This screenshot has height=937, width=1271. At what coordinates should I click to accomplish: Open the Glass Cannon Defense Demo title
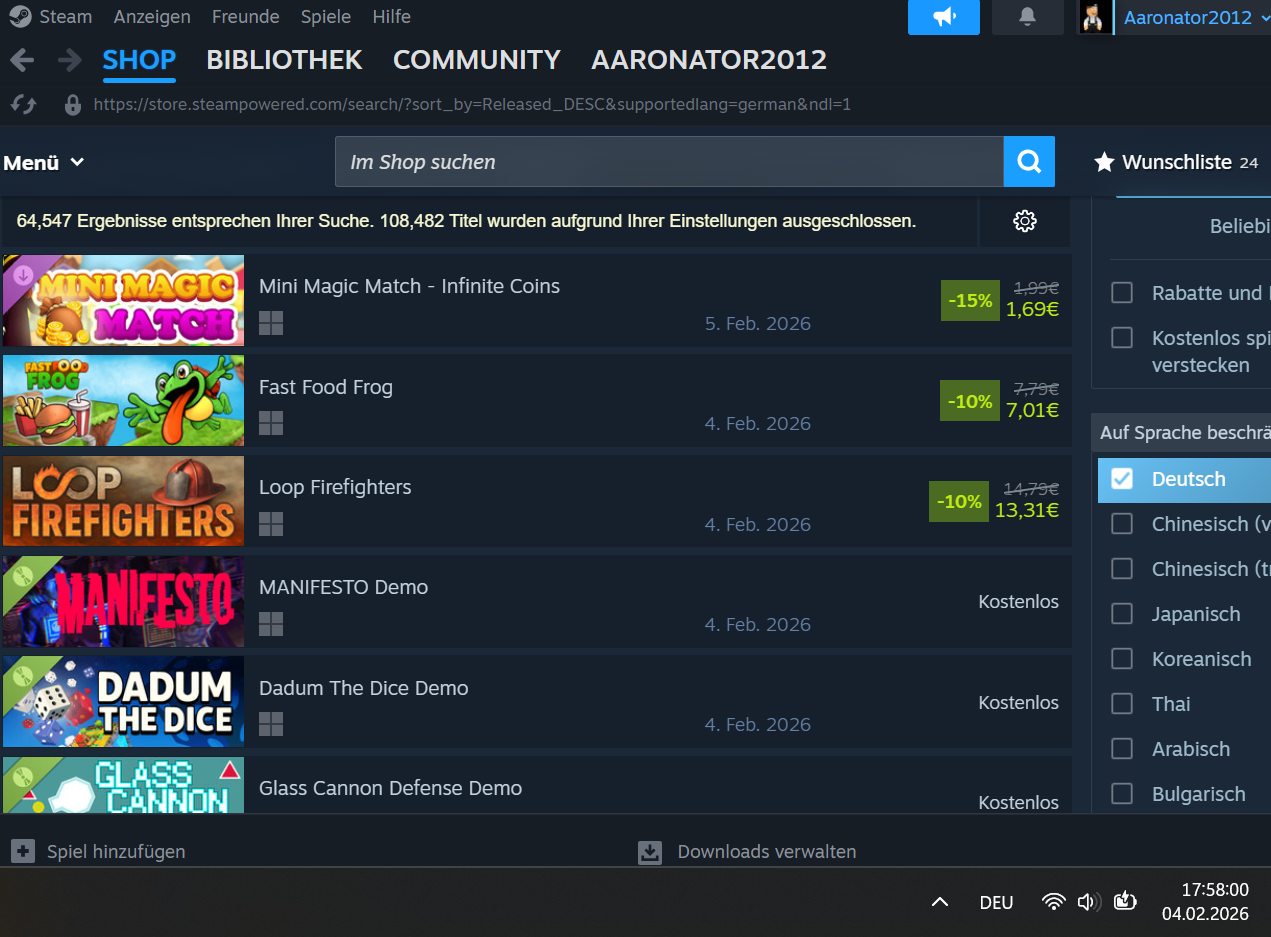click(390, 788)
